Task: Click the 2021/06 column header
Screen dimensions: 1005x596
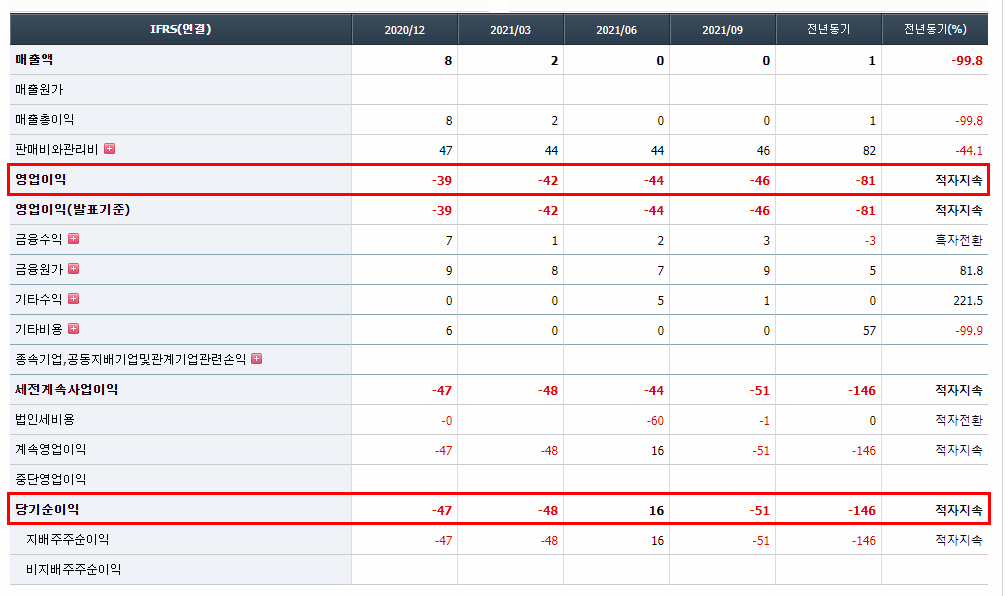Action: [617, 29]
